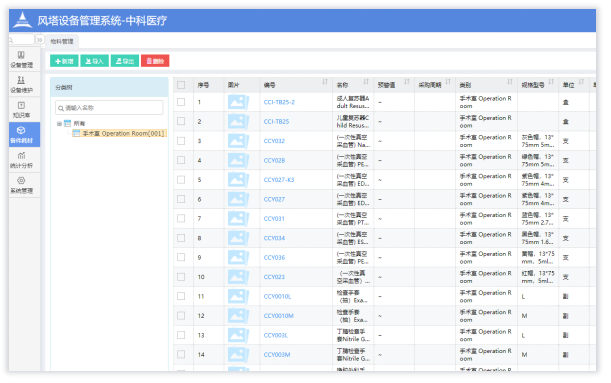This screenshot has width=611, height=383.
Task: Click sort icon on 类别 column
Action: (x=510, y=82)
